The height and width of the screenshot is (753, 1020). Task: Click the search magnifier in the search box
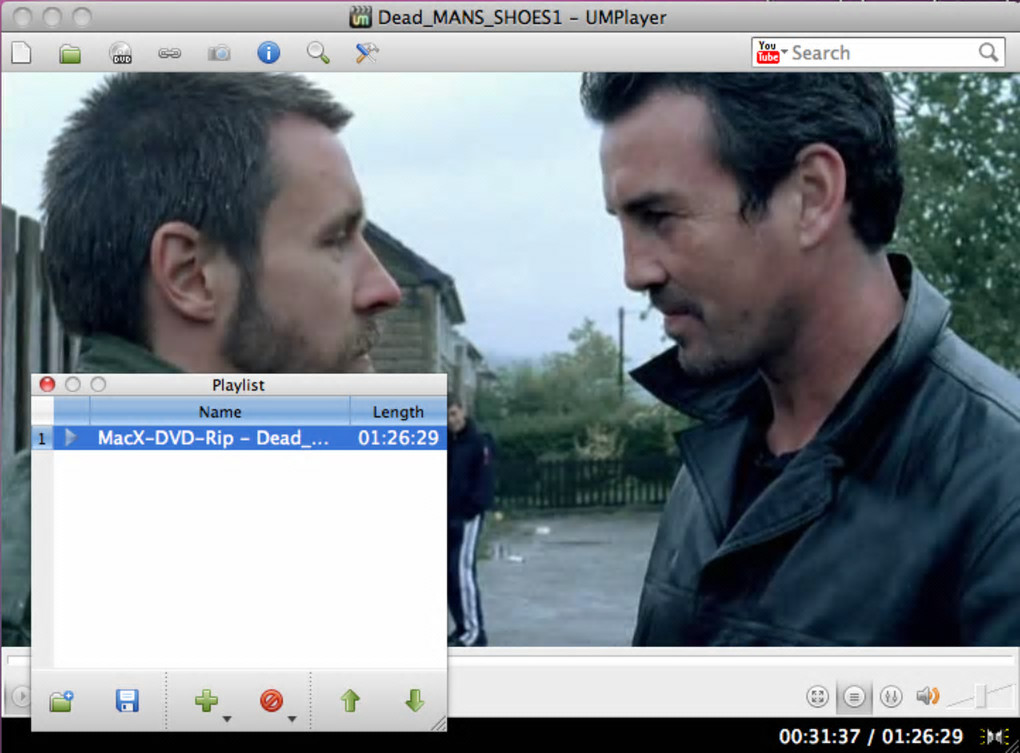pyautogui.click(x=988, y=52)
